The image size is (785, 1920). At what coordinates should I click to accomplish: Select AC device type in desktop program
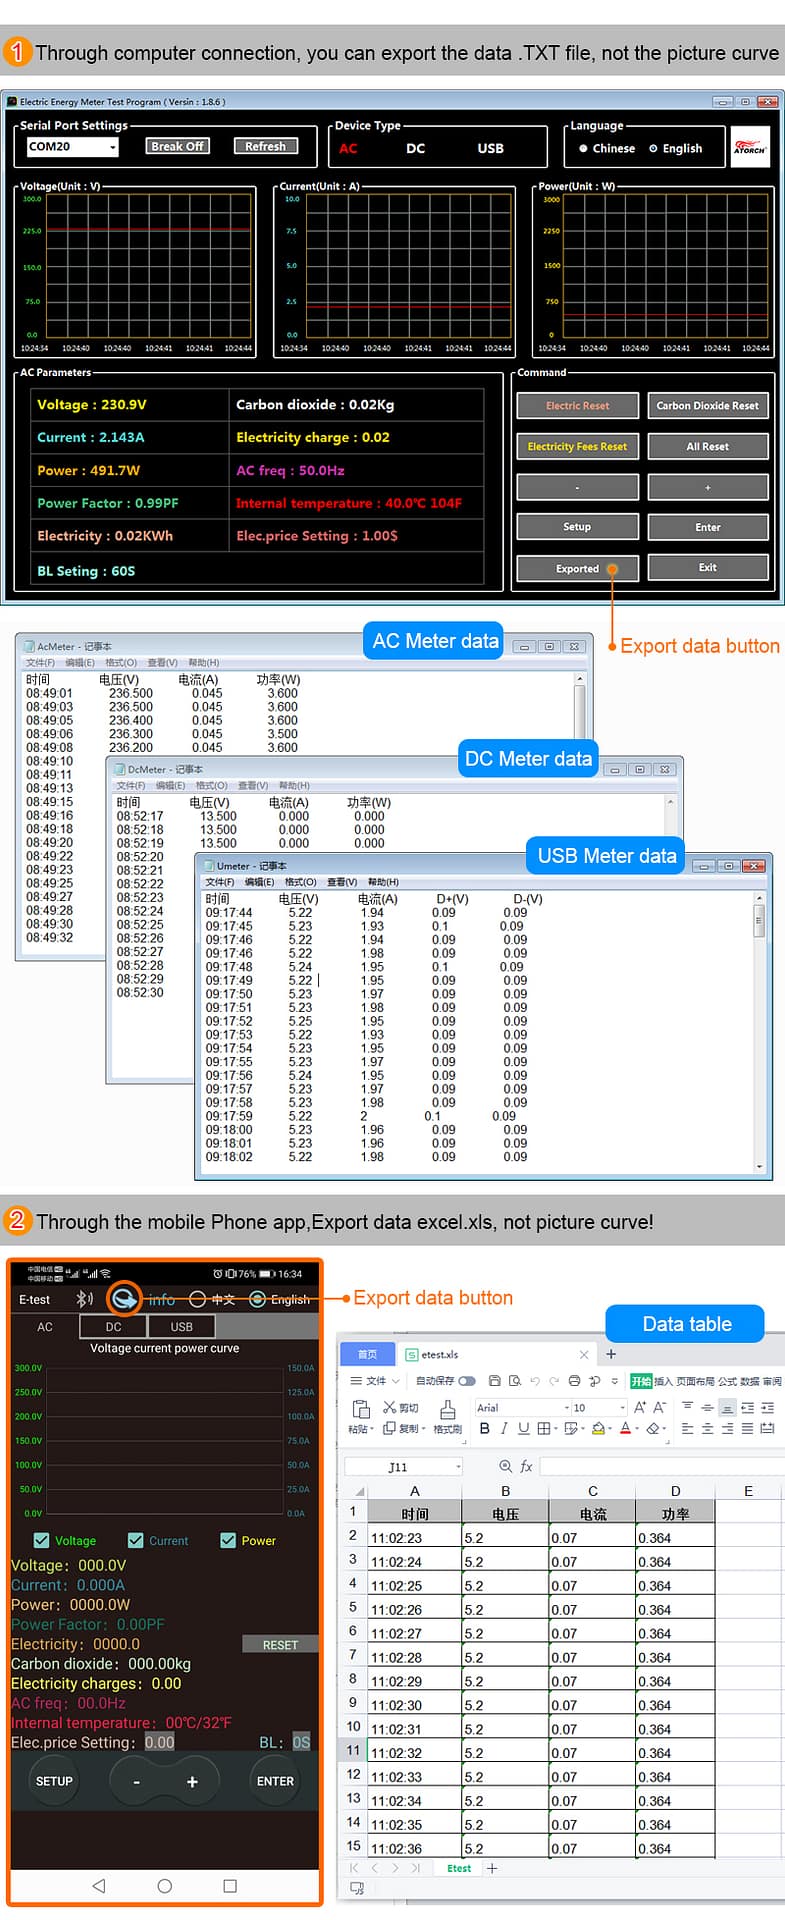[x=348, y=148]
